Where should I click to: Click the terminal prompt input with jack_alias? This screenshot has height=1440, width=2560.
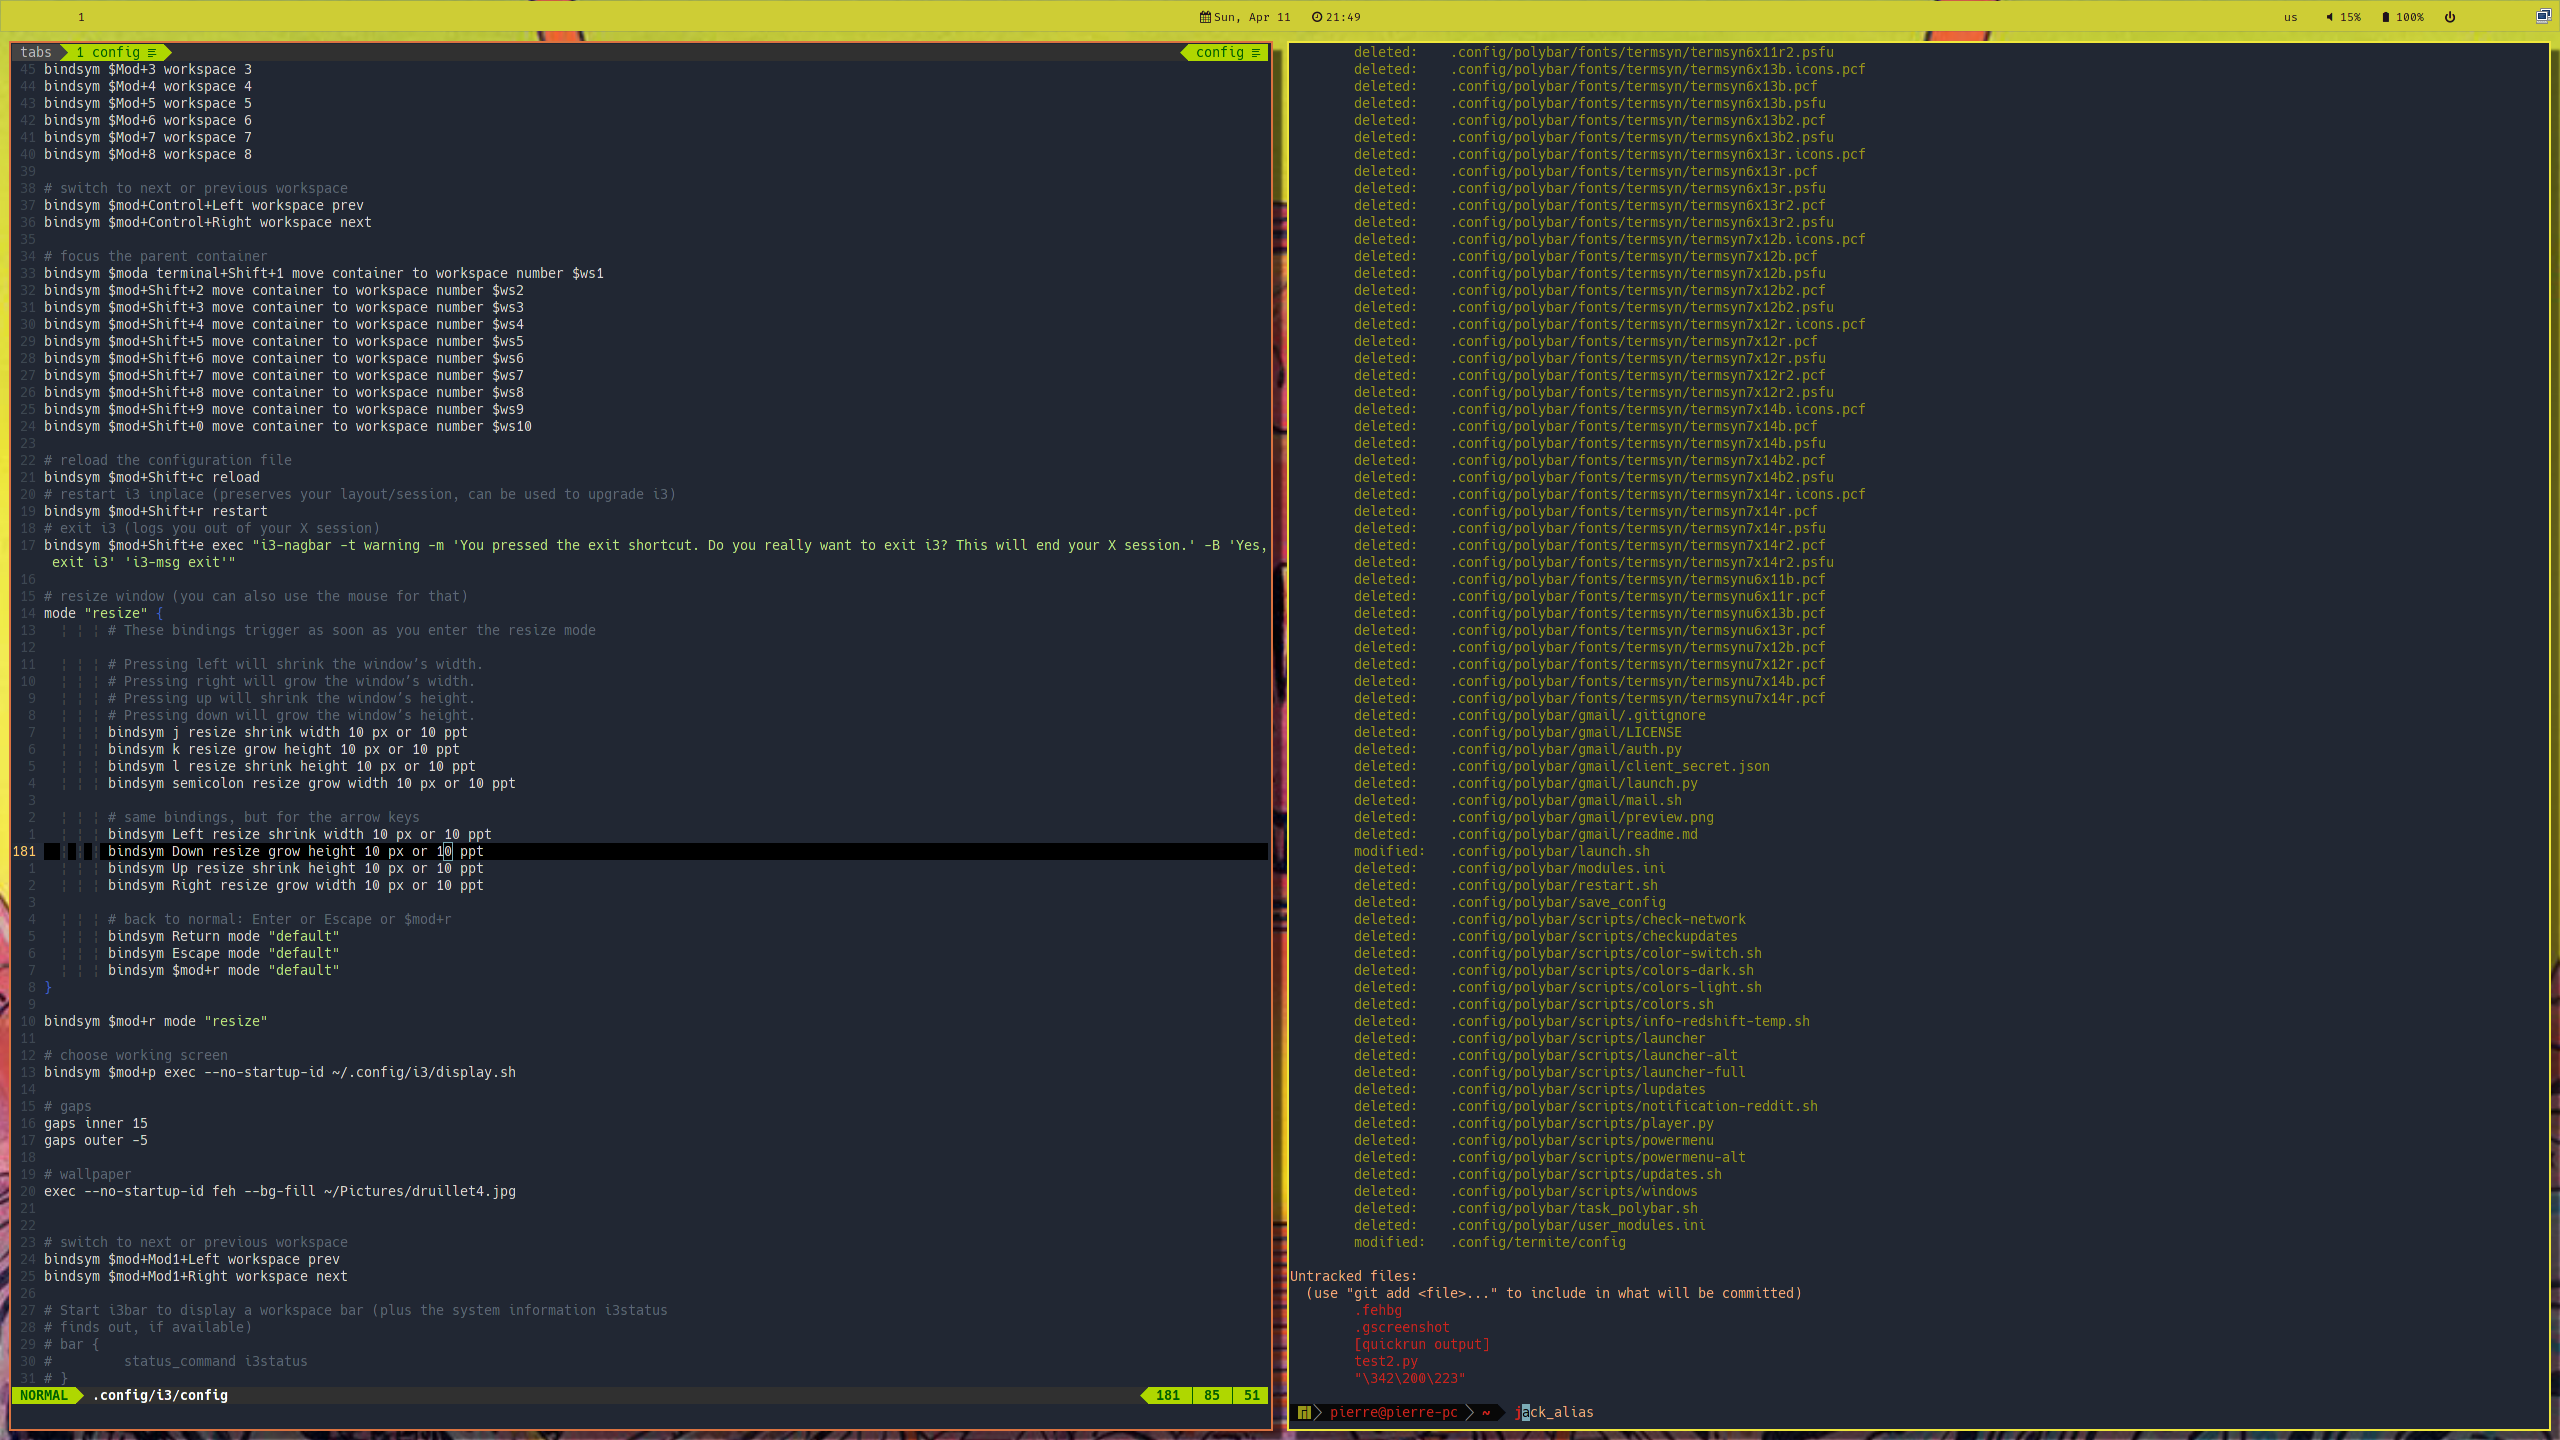coord(1555,1412)
